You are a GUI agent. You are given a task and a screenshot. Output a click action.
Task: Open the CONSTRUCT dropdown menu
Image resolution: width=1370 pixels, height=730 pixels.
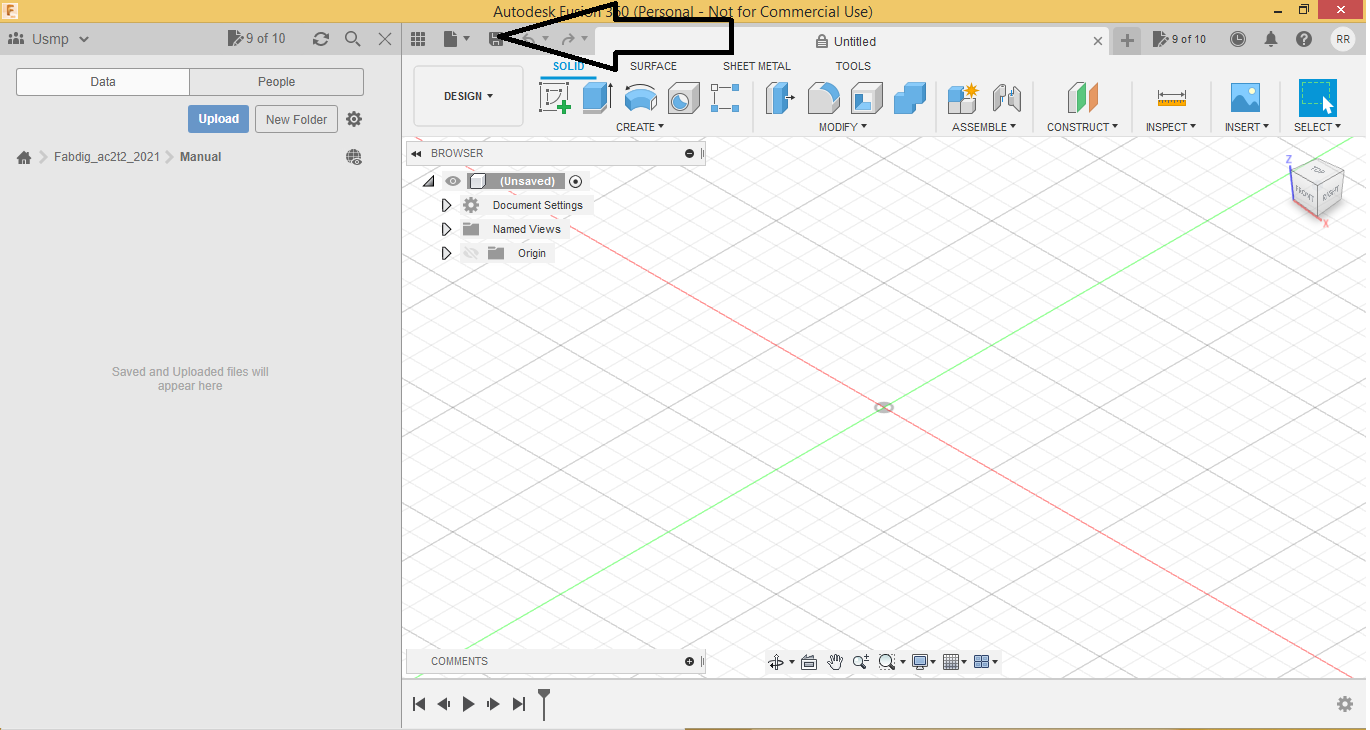pyautogui.click(x=1082, y=127)
